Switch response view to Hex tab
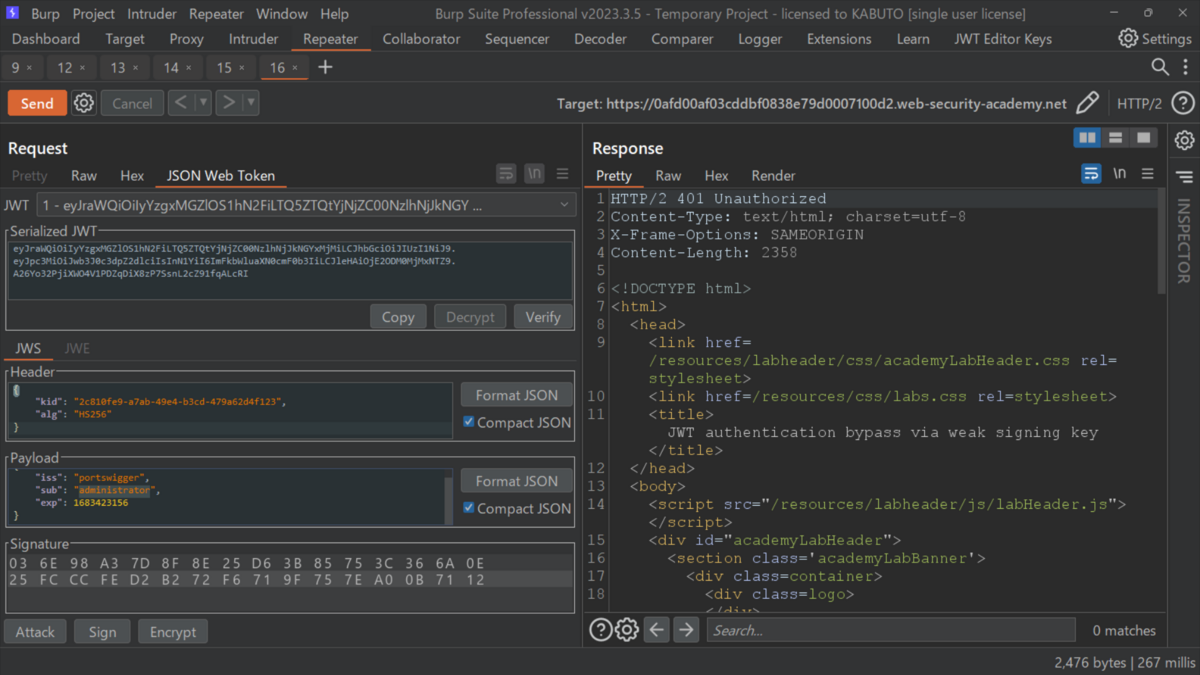This screenshot has width=1200, height=675. pyautogui.click(x=716, y=175)
